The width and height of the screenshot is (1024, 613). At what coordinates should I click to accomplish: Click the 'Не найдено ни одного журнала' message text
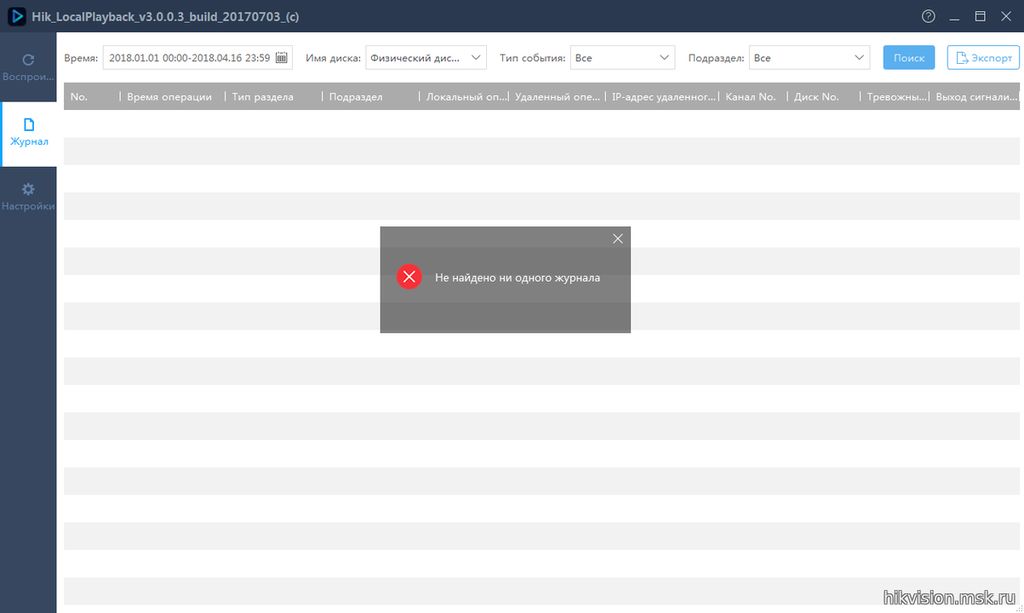pos(517,277)
